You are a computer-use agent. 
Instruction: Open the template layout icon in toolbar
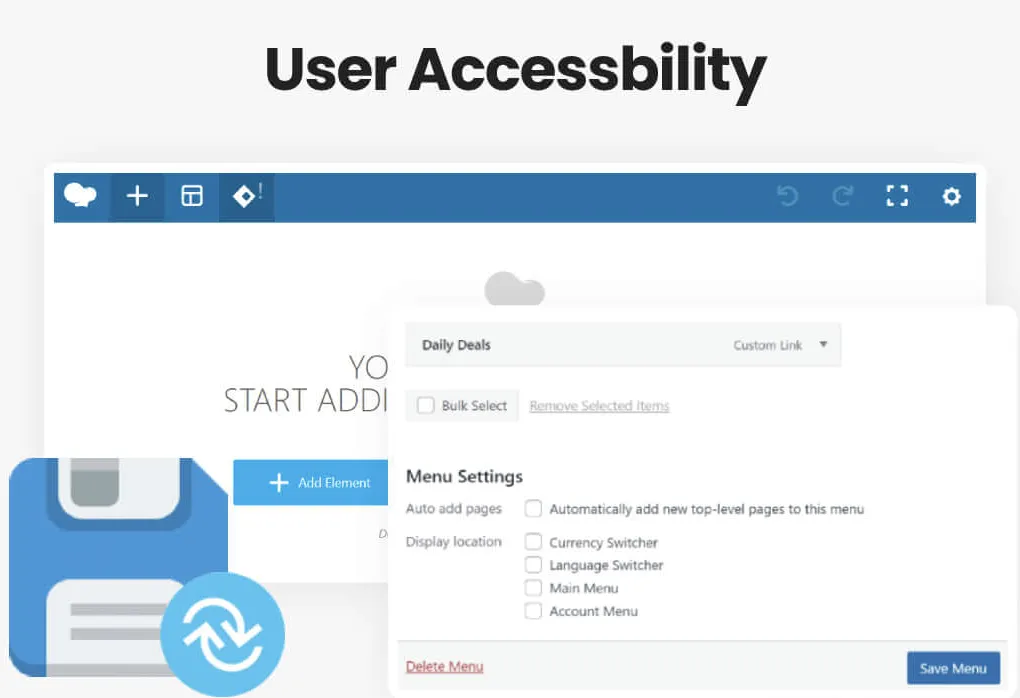click(x=192, y=196)
